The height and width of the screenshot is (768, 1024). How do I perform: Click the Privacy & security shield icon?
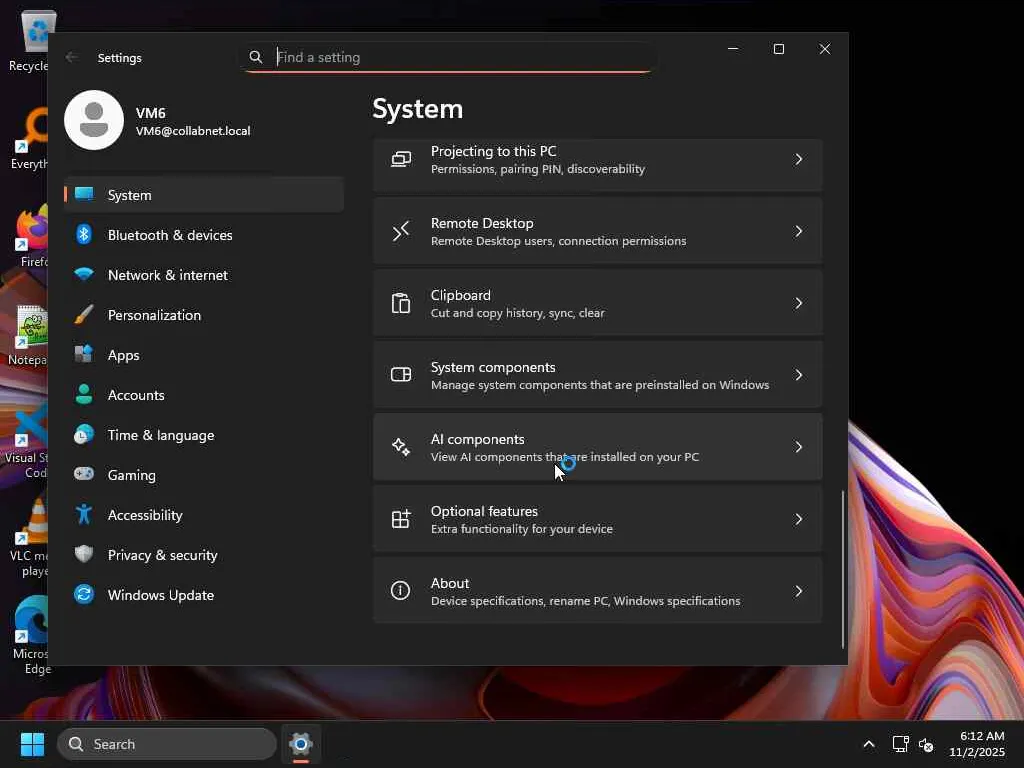pyautogui.click(x=84, y=554)
